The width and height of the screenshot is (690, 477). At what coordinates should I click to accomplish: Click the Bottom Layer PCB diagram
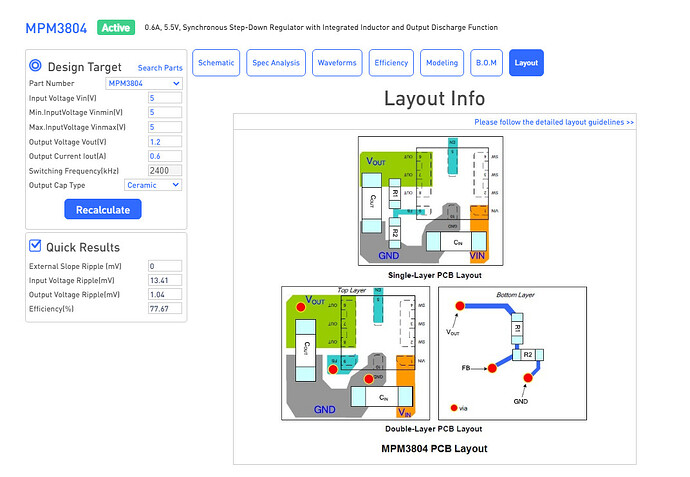coord(513,353)
